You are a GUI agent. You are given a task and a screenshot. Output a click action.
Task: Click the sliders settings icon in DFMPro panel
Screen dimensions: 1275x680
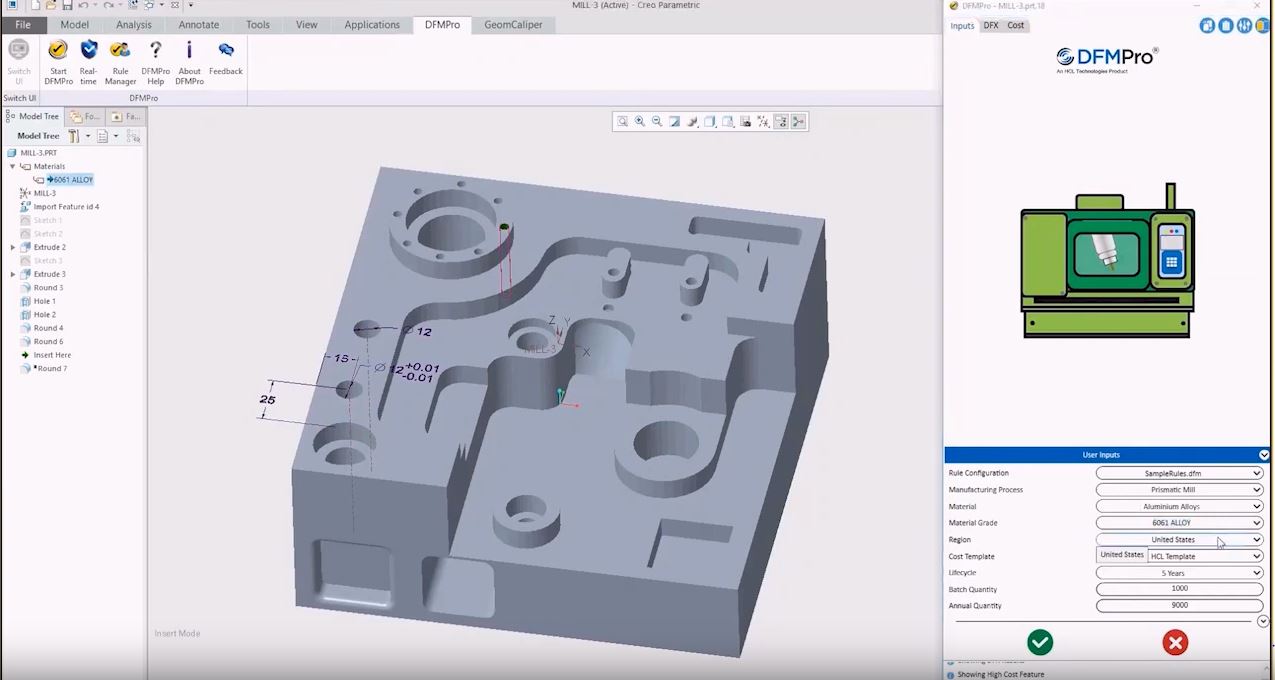coord(1244,26)
